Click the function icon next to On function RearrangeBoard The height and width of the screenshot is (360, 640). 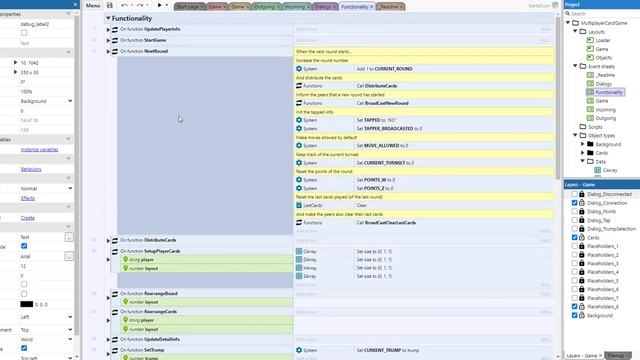pos(115,294)
